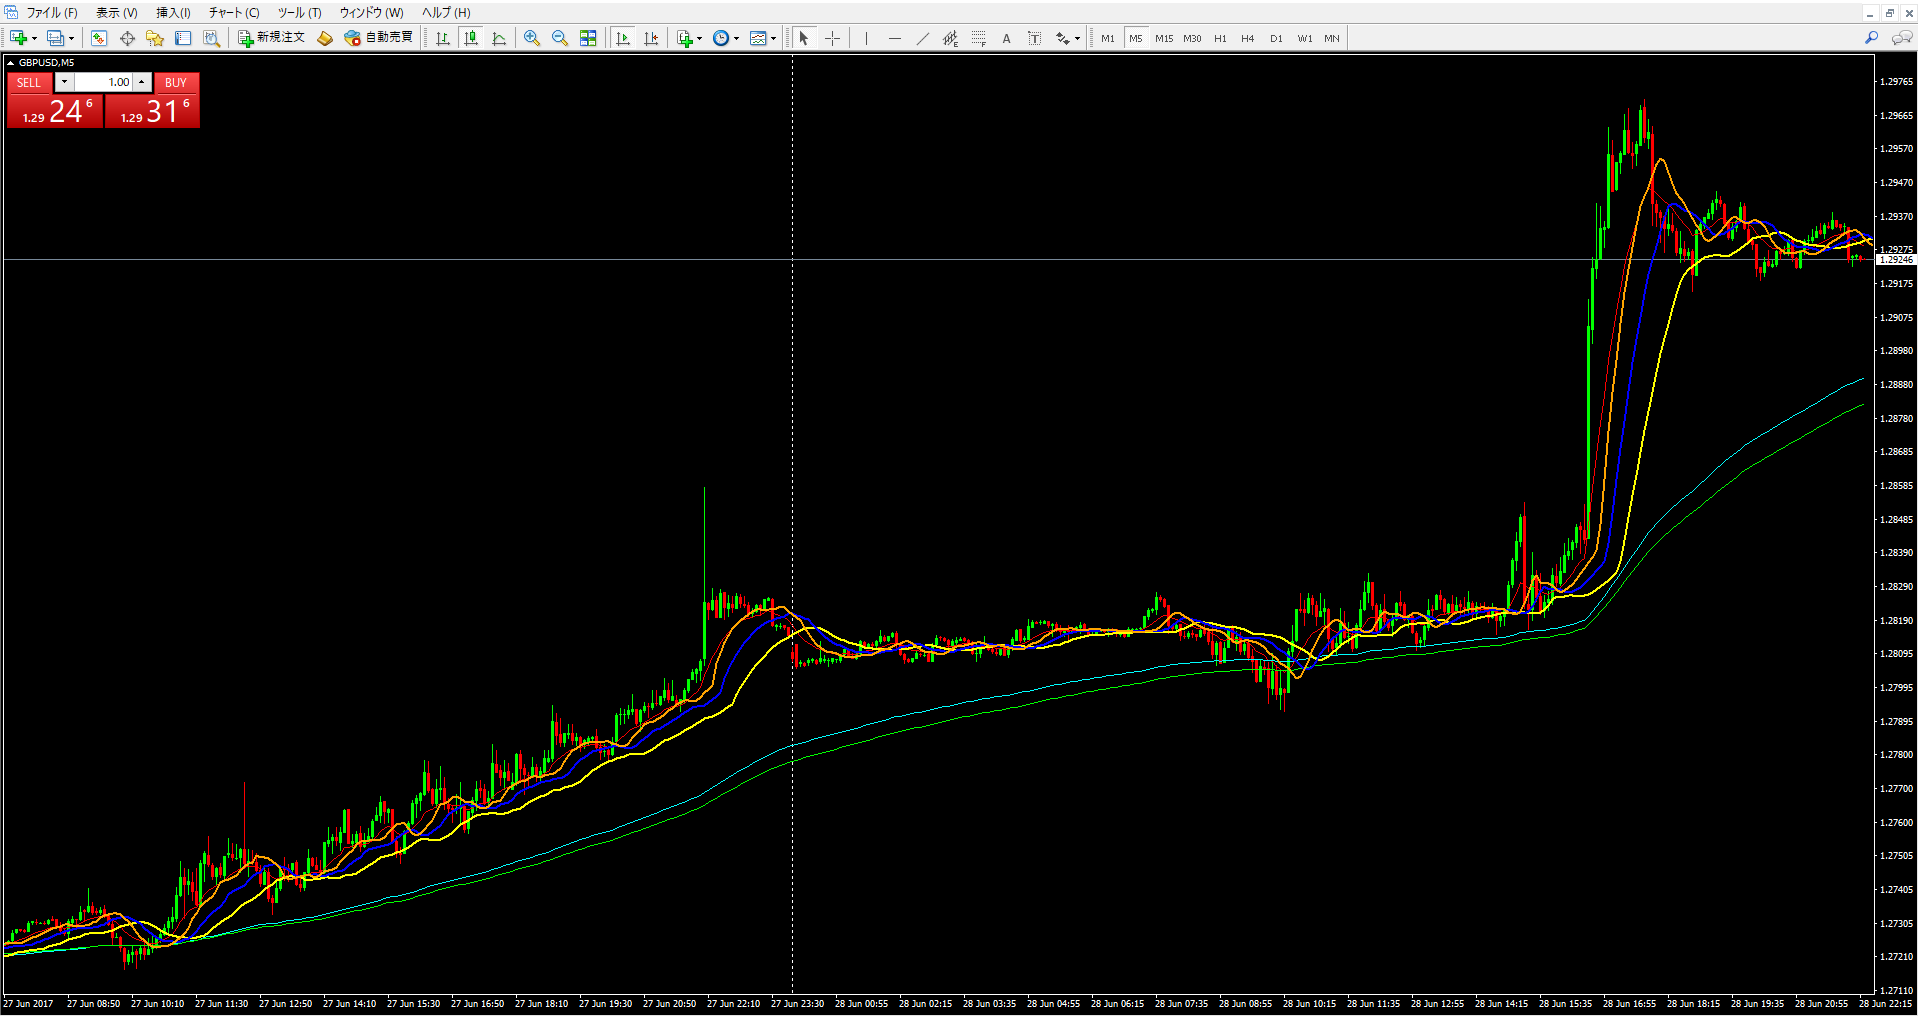Viewport: 1918px width, 1017px height.
Task: Switch to bar chart mode
Action: 443,38
